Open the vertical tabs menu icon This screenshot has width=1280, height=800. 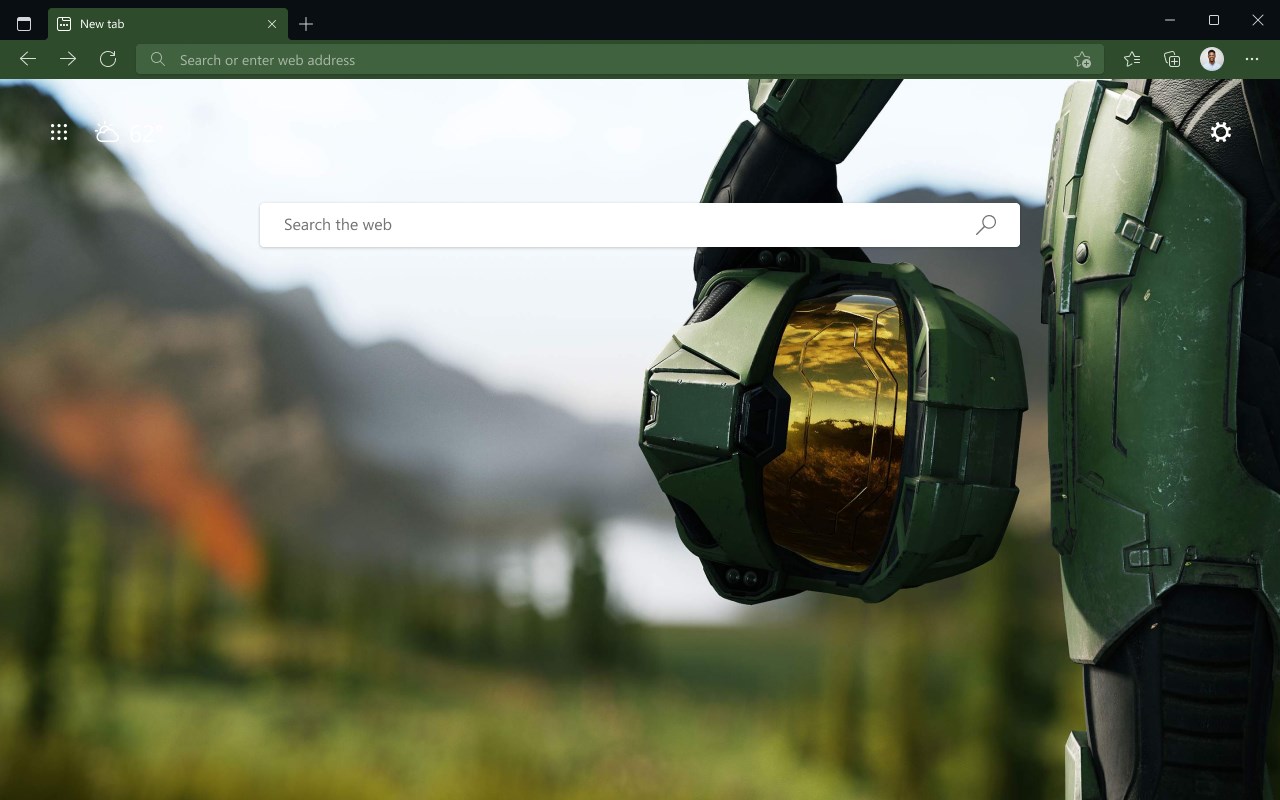click(24, 23)
